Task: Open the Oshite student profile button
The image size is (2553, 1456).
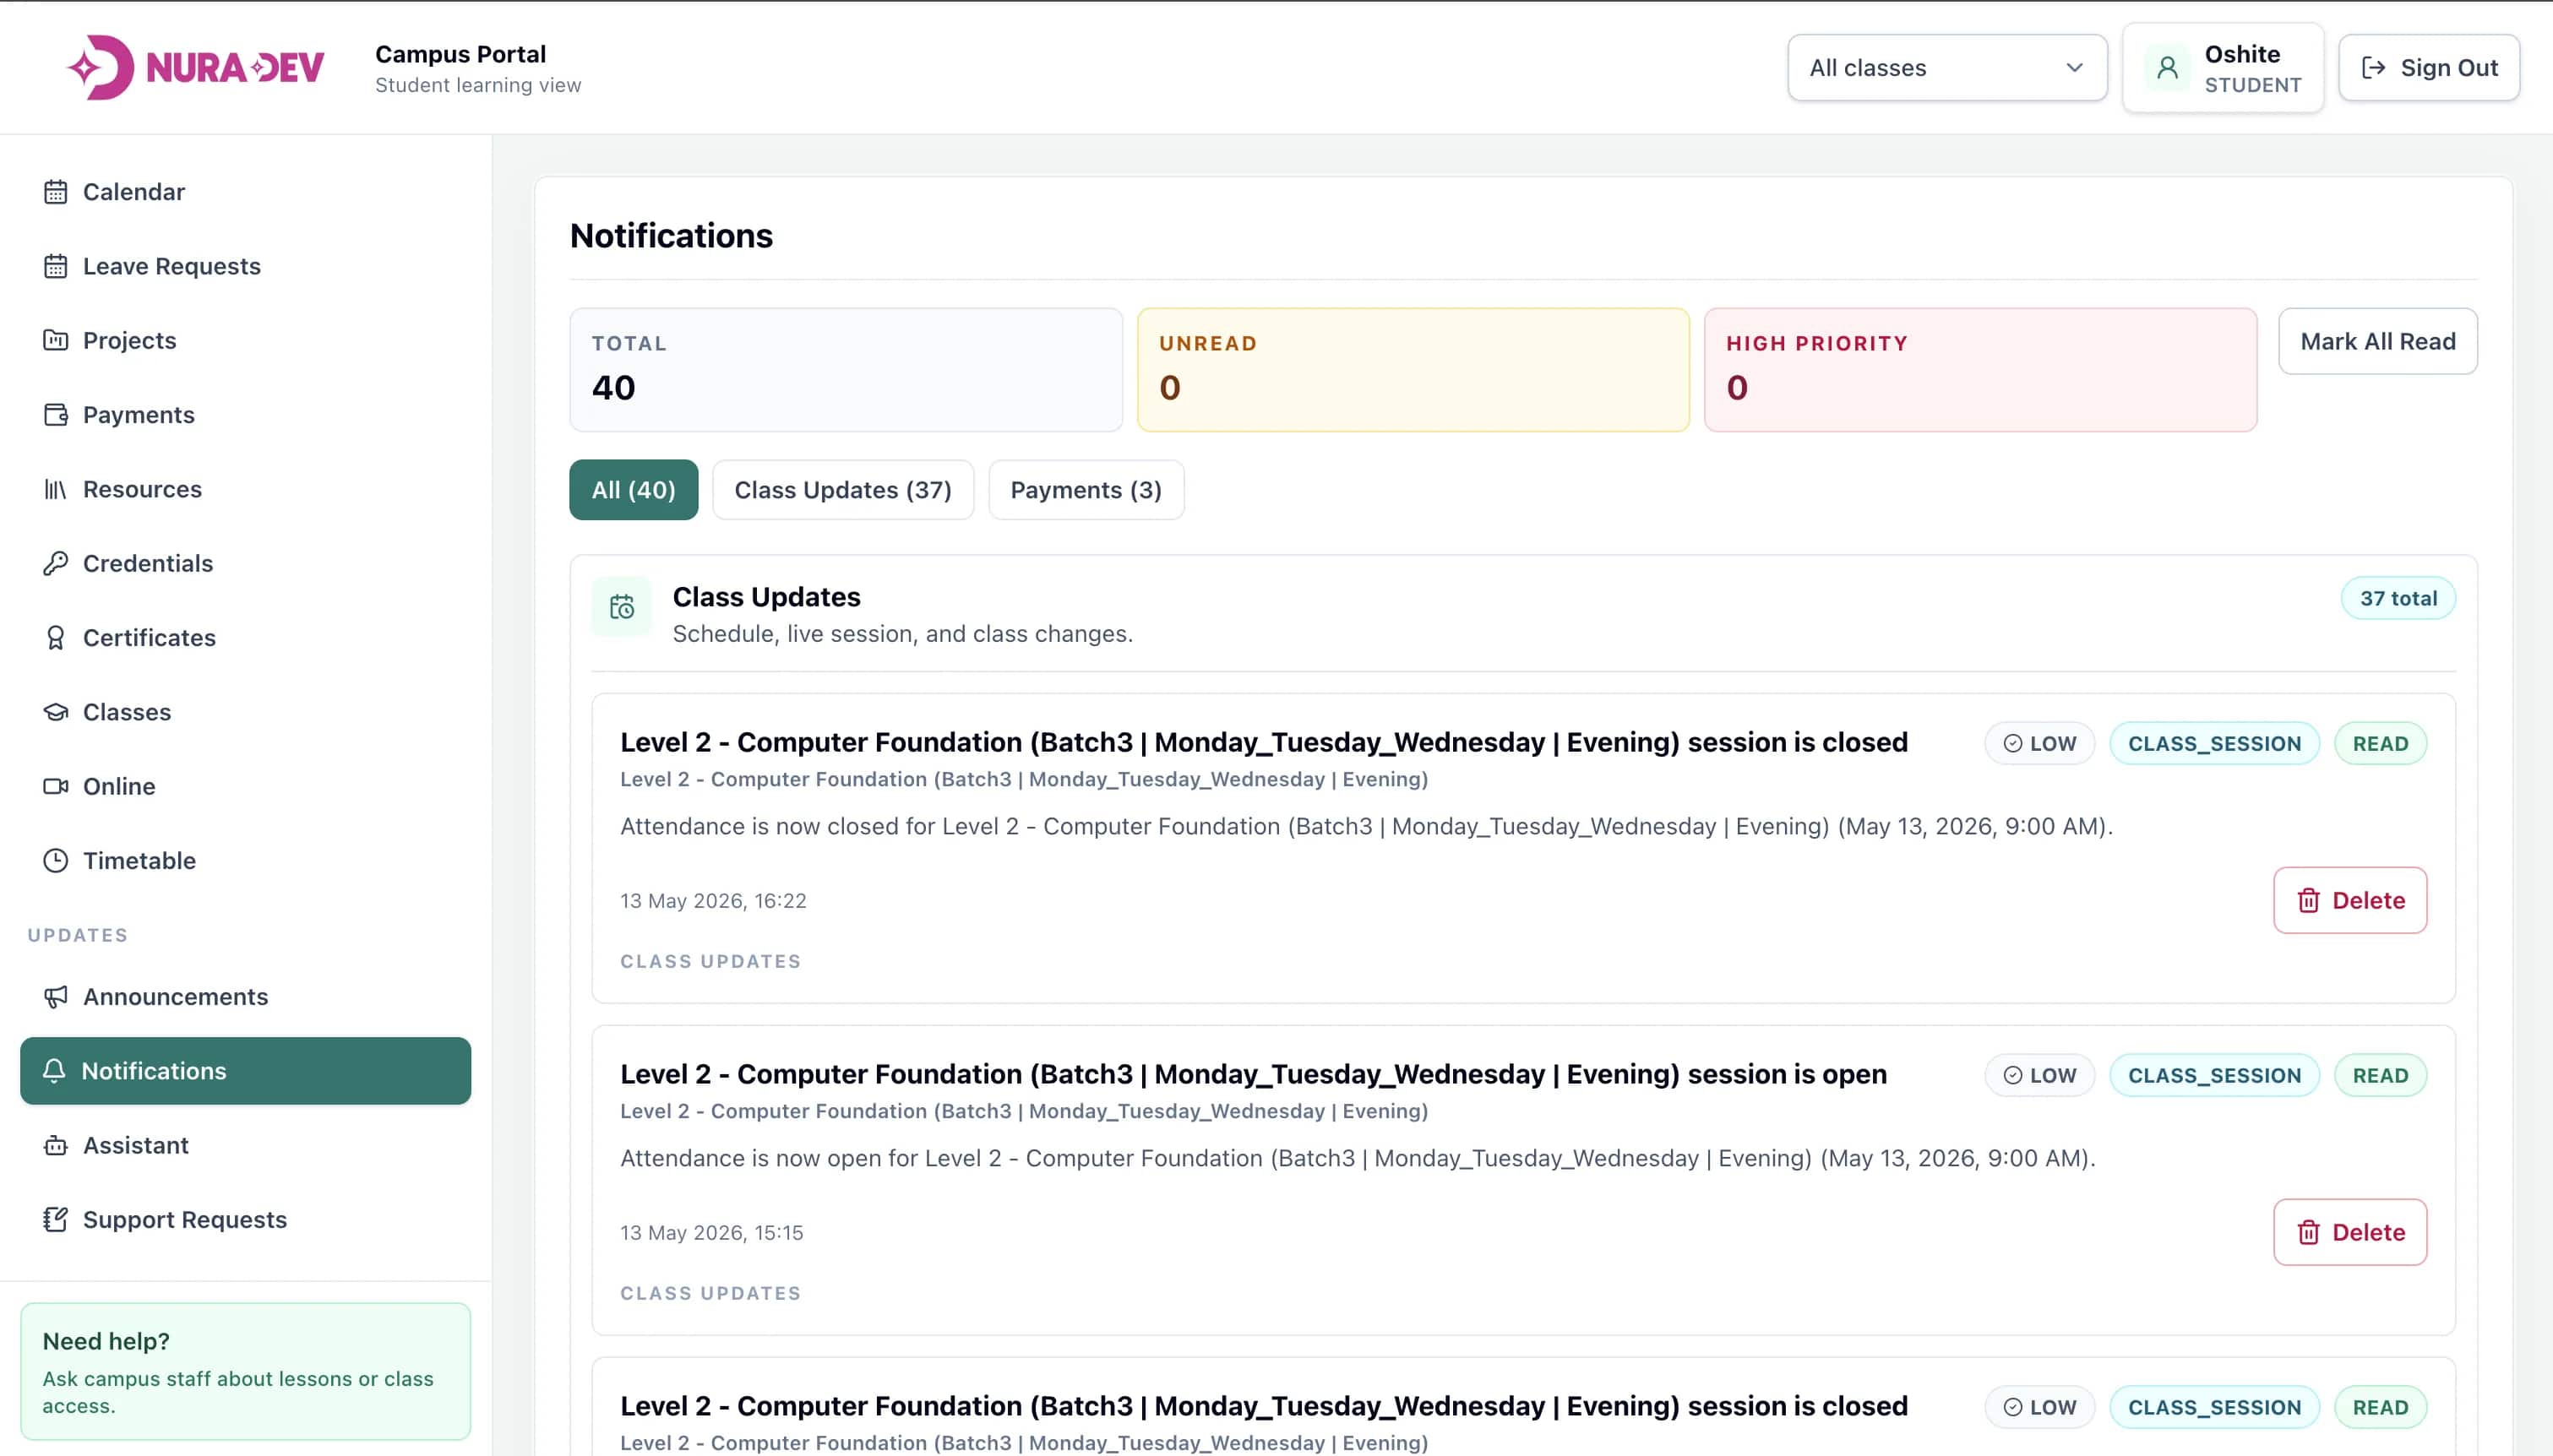Action: (2222, 68)
